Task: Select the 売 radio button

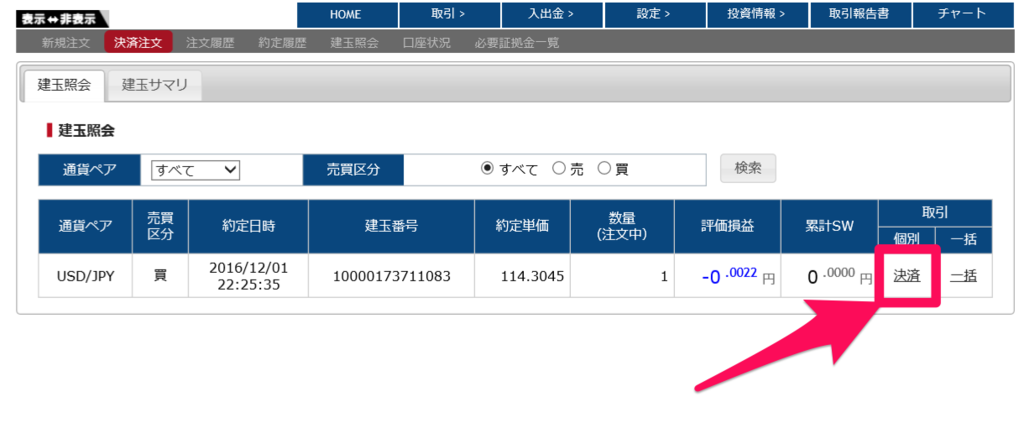Action: (558, 170)
